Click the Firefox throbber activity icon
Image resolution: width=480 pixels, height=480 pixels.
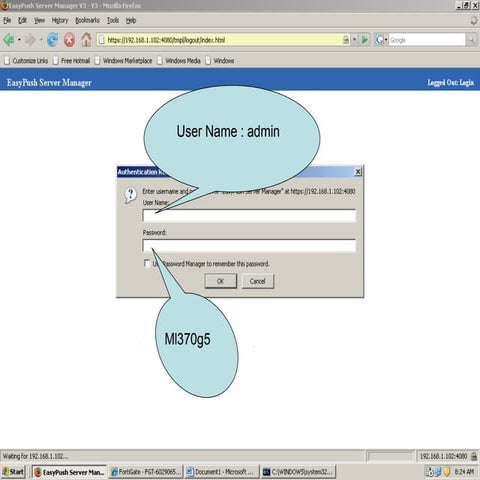click(x=474, y=20)
